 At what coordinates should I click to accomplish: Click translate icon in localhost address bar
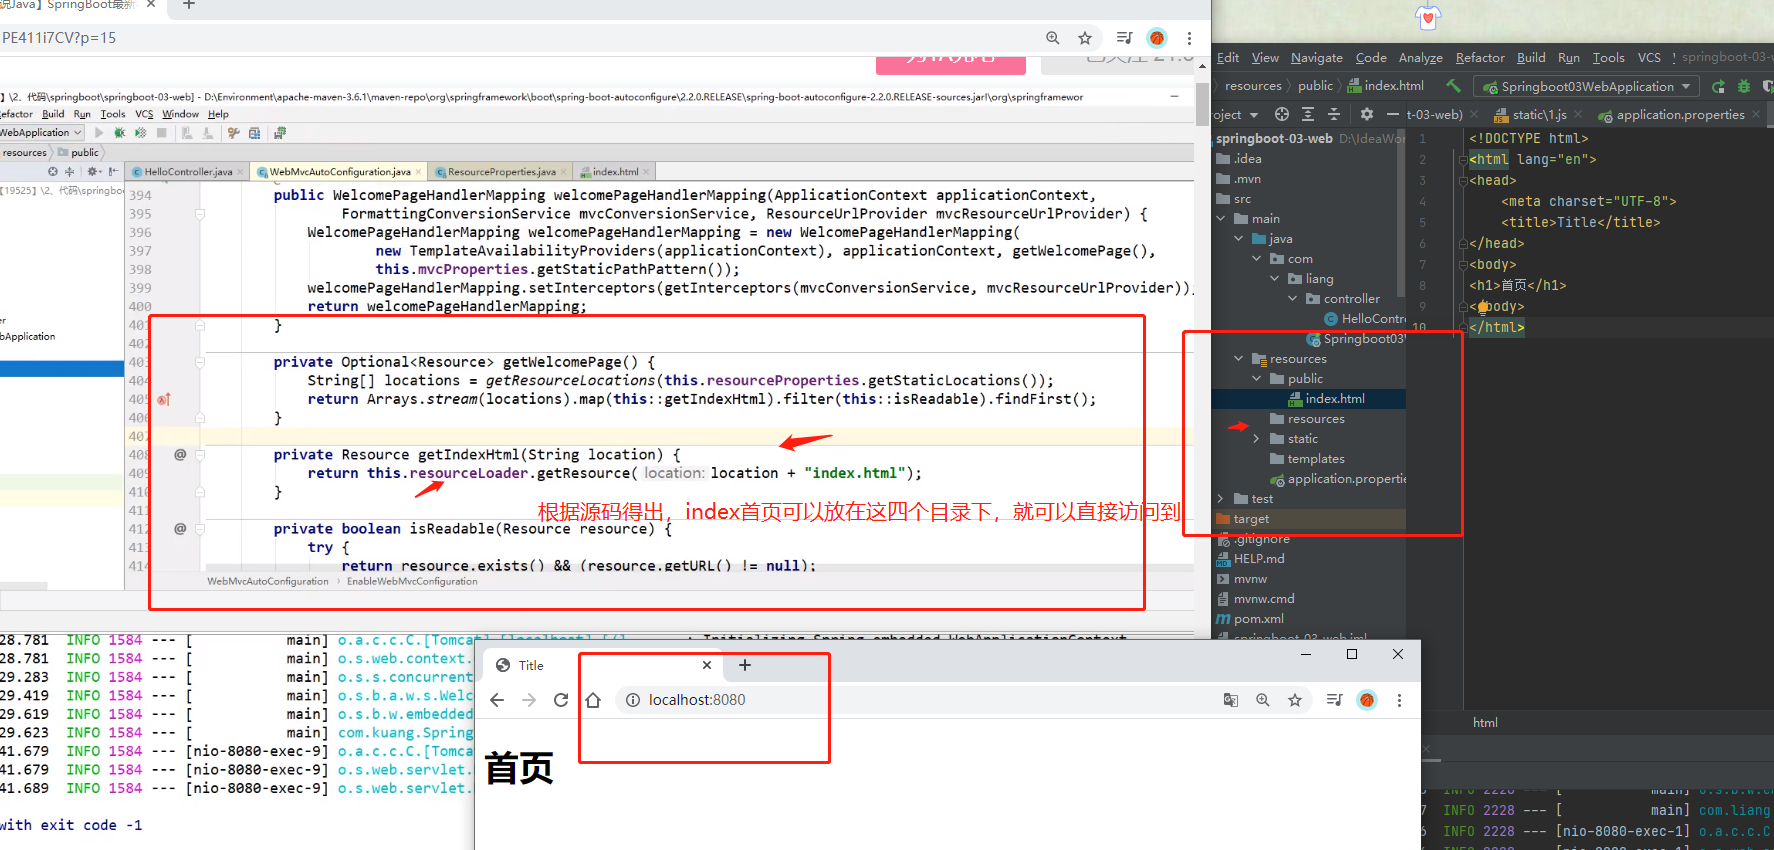[x=1231, y=700]
